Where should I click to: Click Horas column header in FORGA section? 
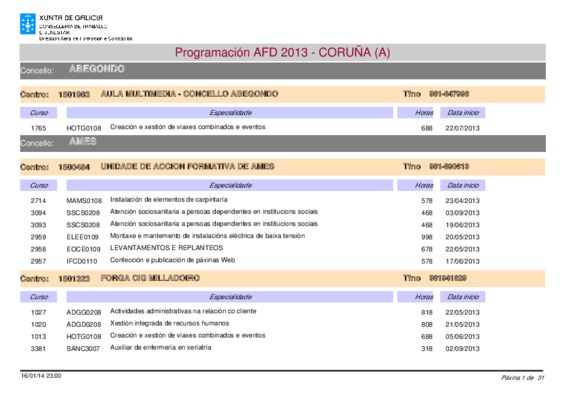click(x=415, y=297)
